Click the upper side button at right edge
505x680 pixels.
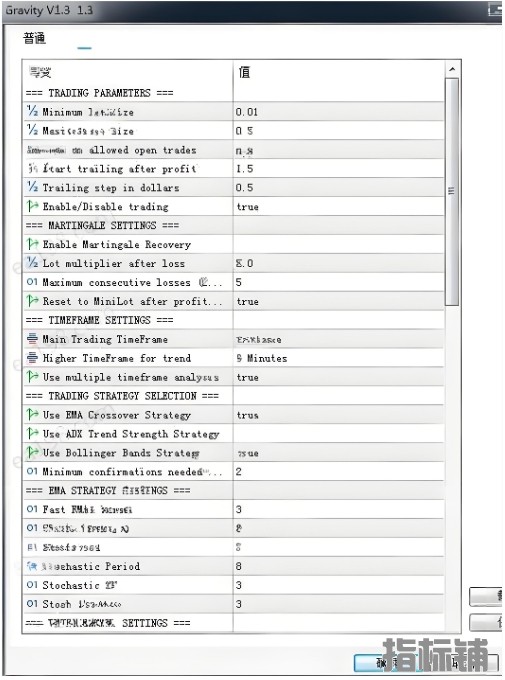click(486, 597)
